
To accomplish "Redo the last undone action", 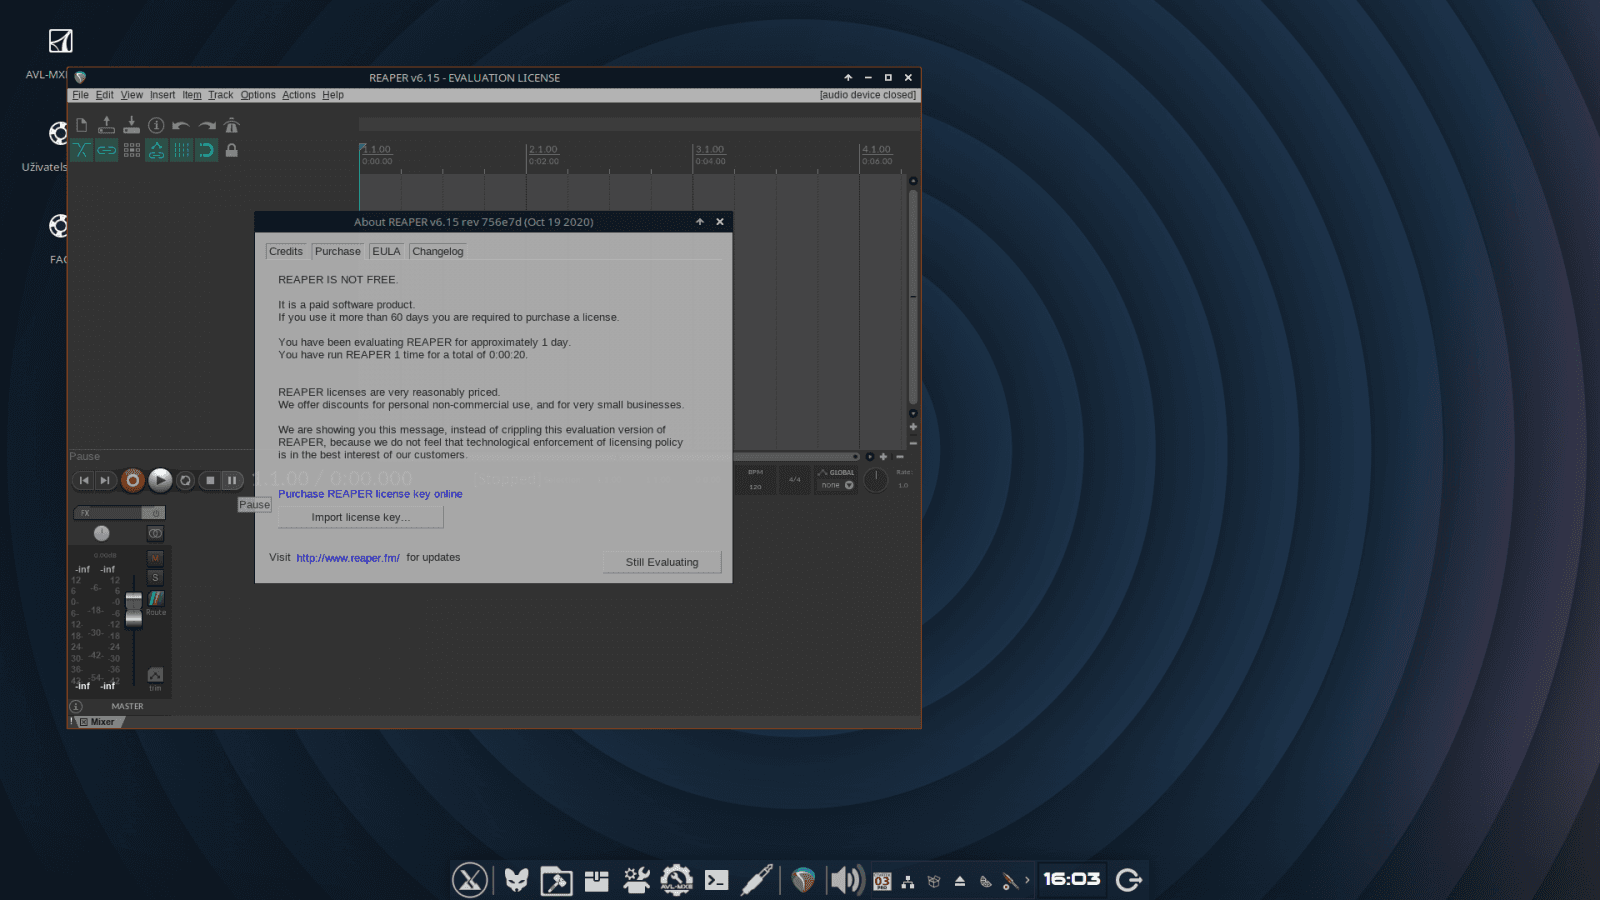I will [x=206, y=125].
